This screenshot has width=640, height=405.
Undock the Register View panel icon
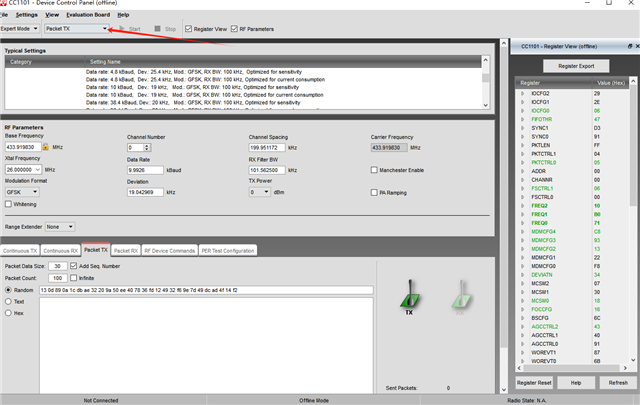pyautogui.click(x=630, y=46)
